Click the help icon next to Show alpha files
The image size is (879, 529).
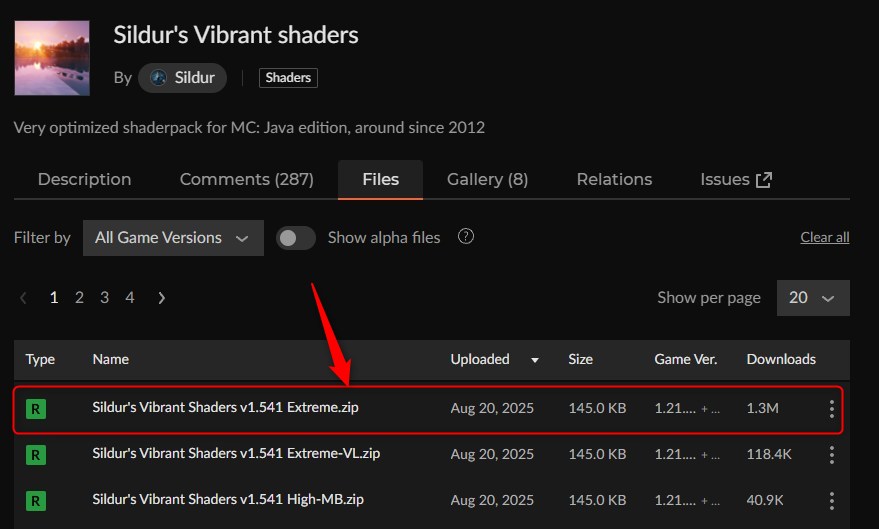point(466,236)
